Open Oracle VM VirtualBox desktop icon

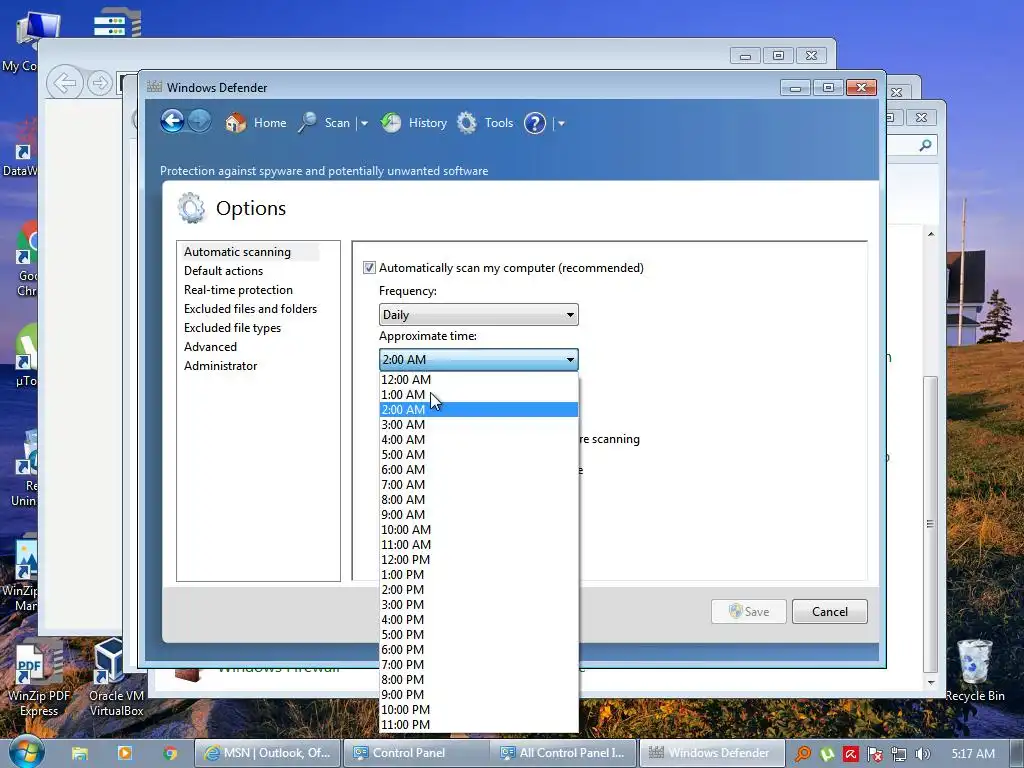(x=116, y=678)
